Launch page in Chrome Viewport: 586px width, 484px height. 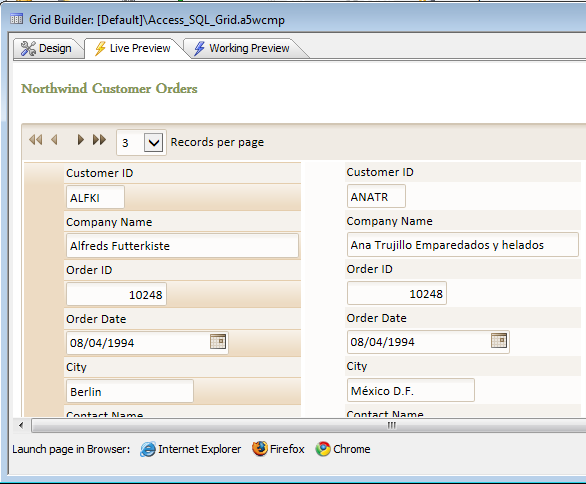[343, 449]
